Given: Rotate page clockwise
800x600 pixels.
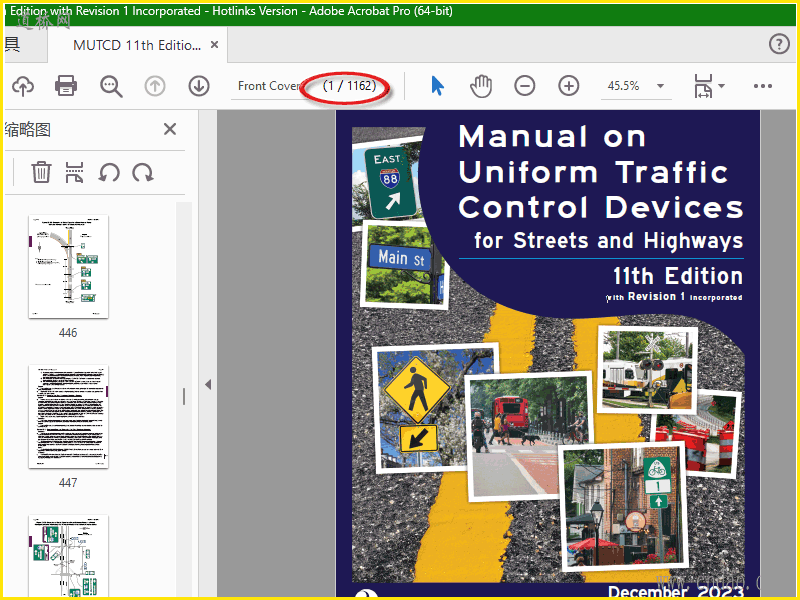Looking at the screenshot, I should click(143, 172).
